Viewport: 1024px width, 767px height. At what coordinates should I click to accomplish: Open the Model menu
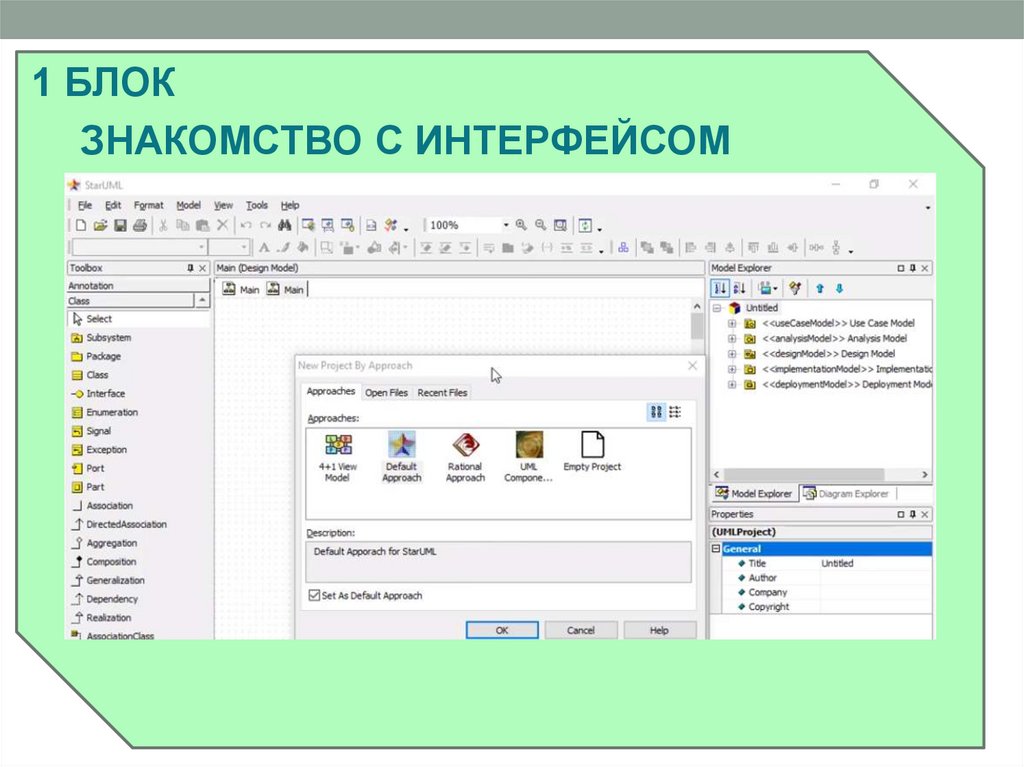point(188,205)
